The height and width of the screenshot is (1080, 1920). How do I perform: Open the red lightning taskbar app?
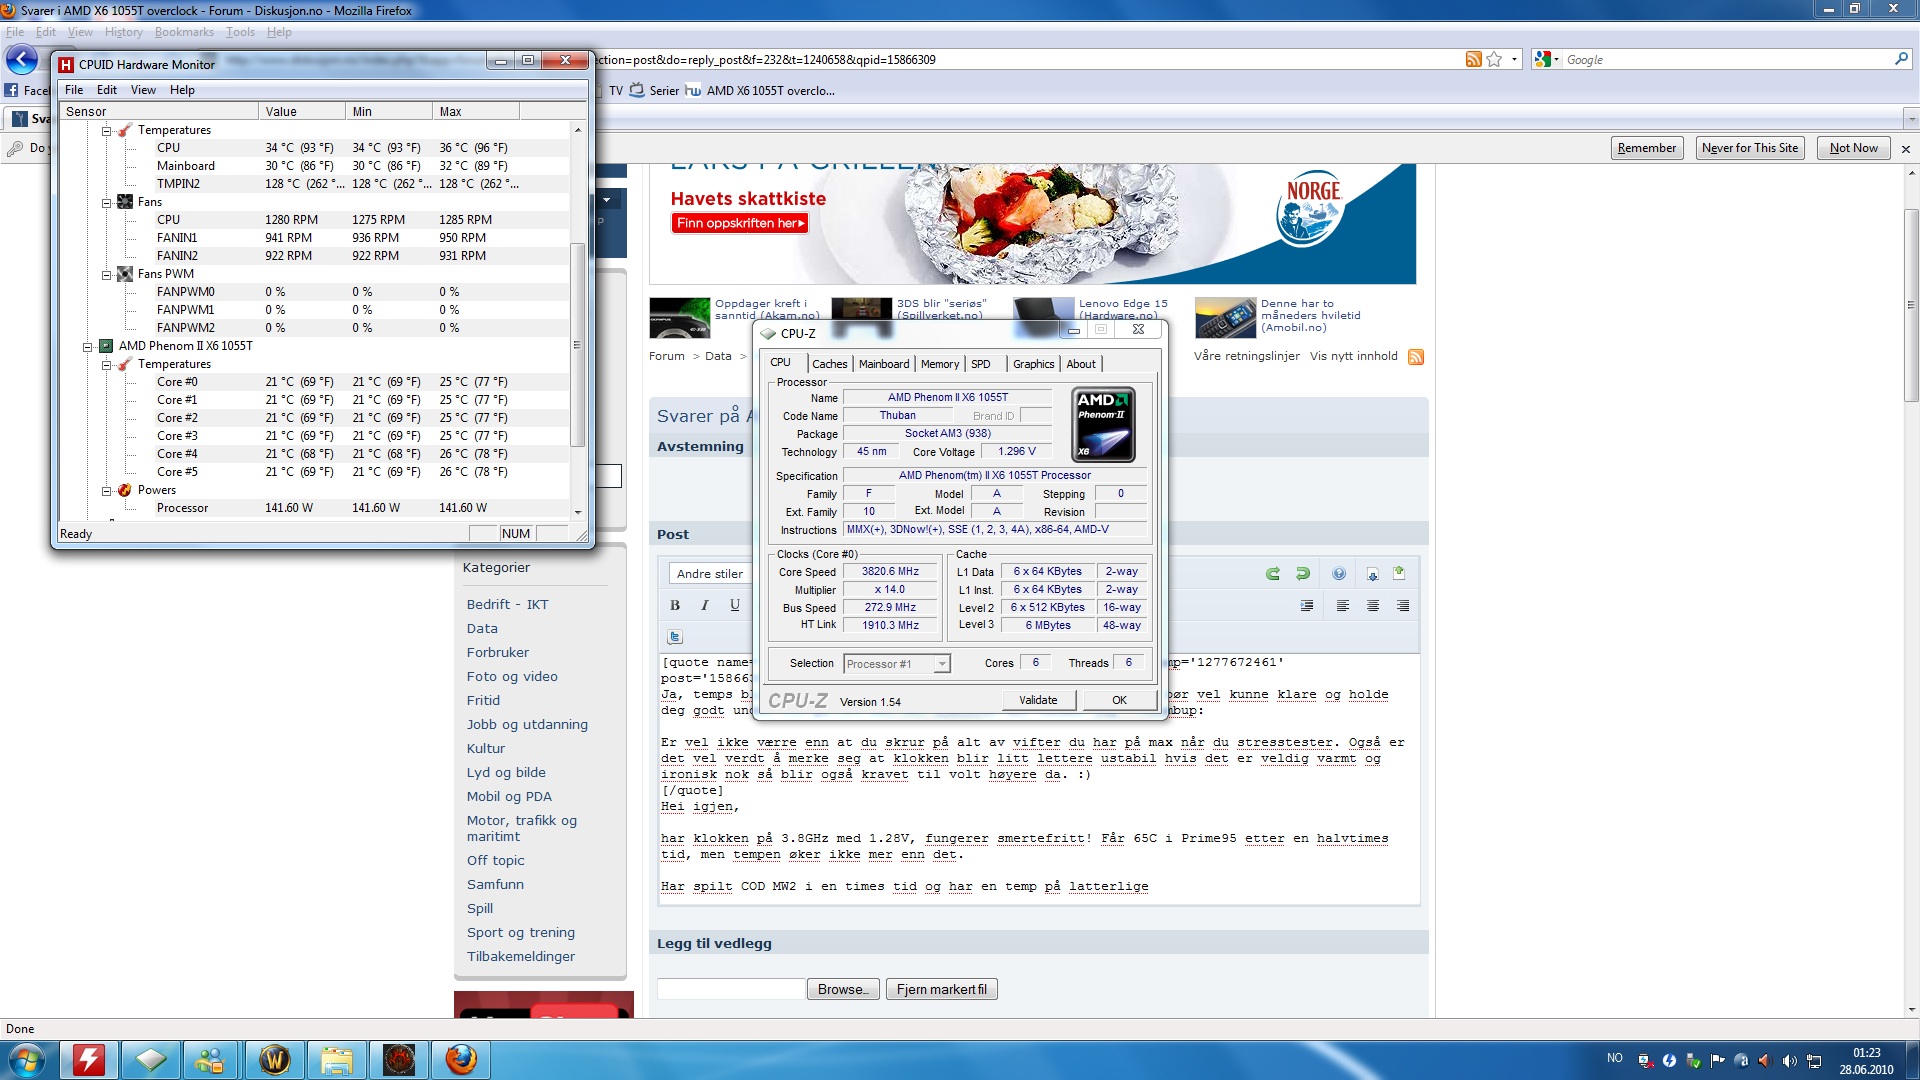[x=89, y=1060]
